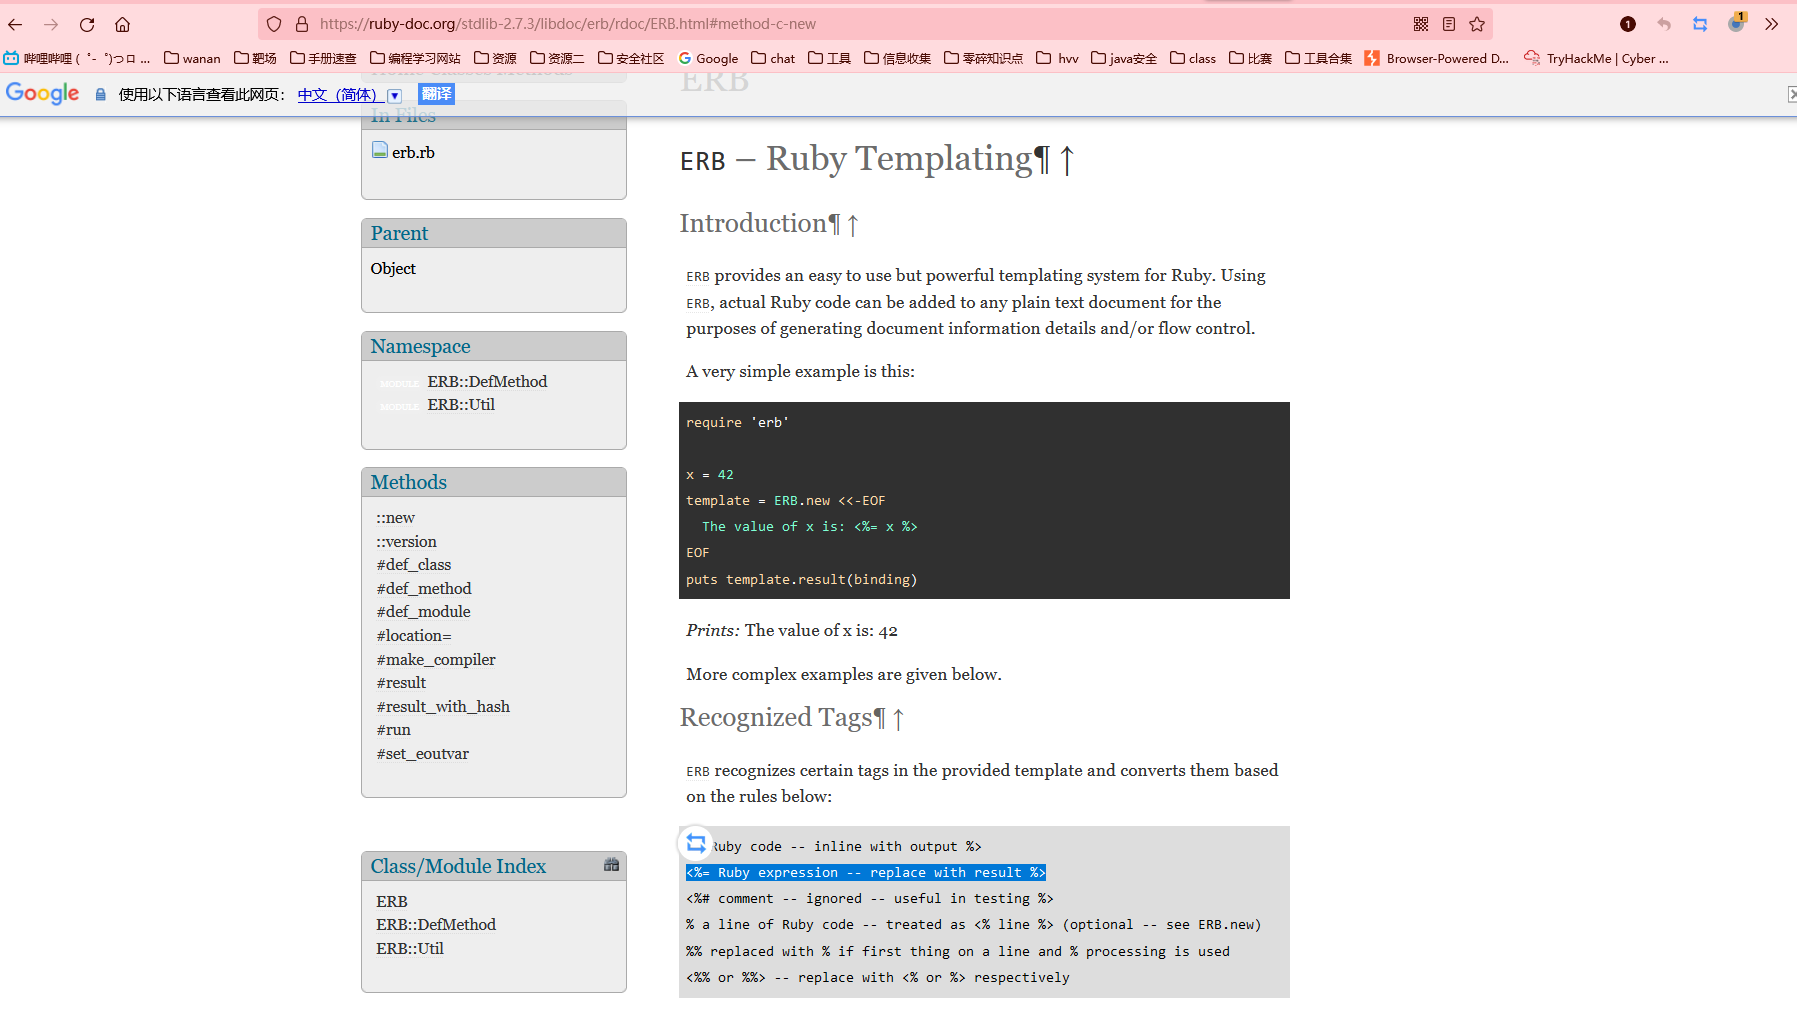
Task: Click the blue translate extension toolbar icon
Action: (1700, 24)
